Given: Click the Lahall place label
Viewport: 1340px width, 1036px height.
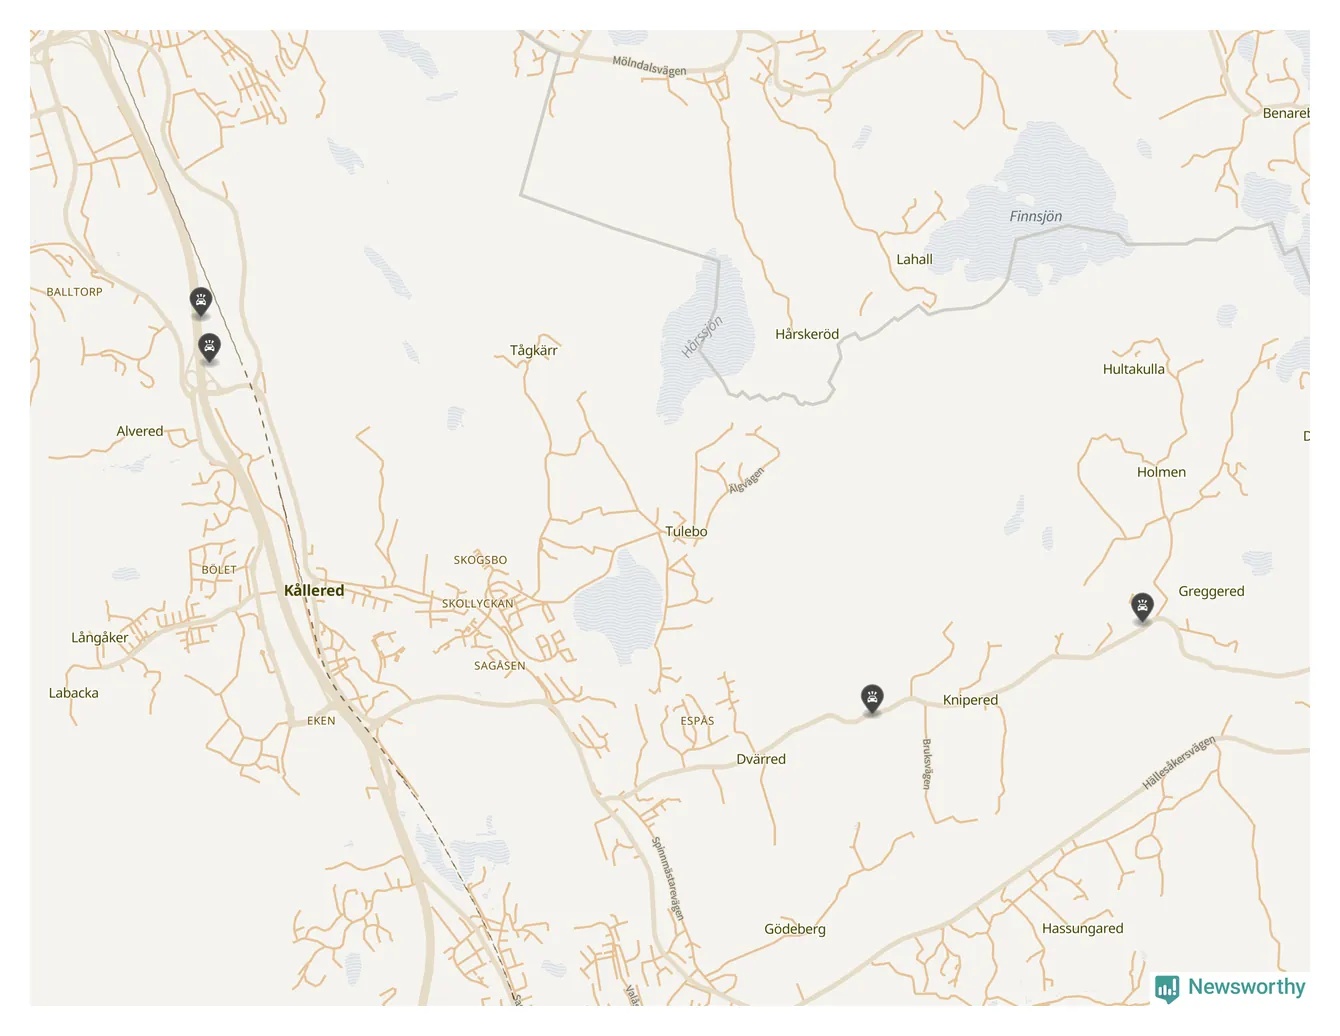Looking at the screenshot, I should (914, 259).
